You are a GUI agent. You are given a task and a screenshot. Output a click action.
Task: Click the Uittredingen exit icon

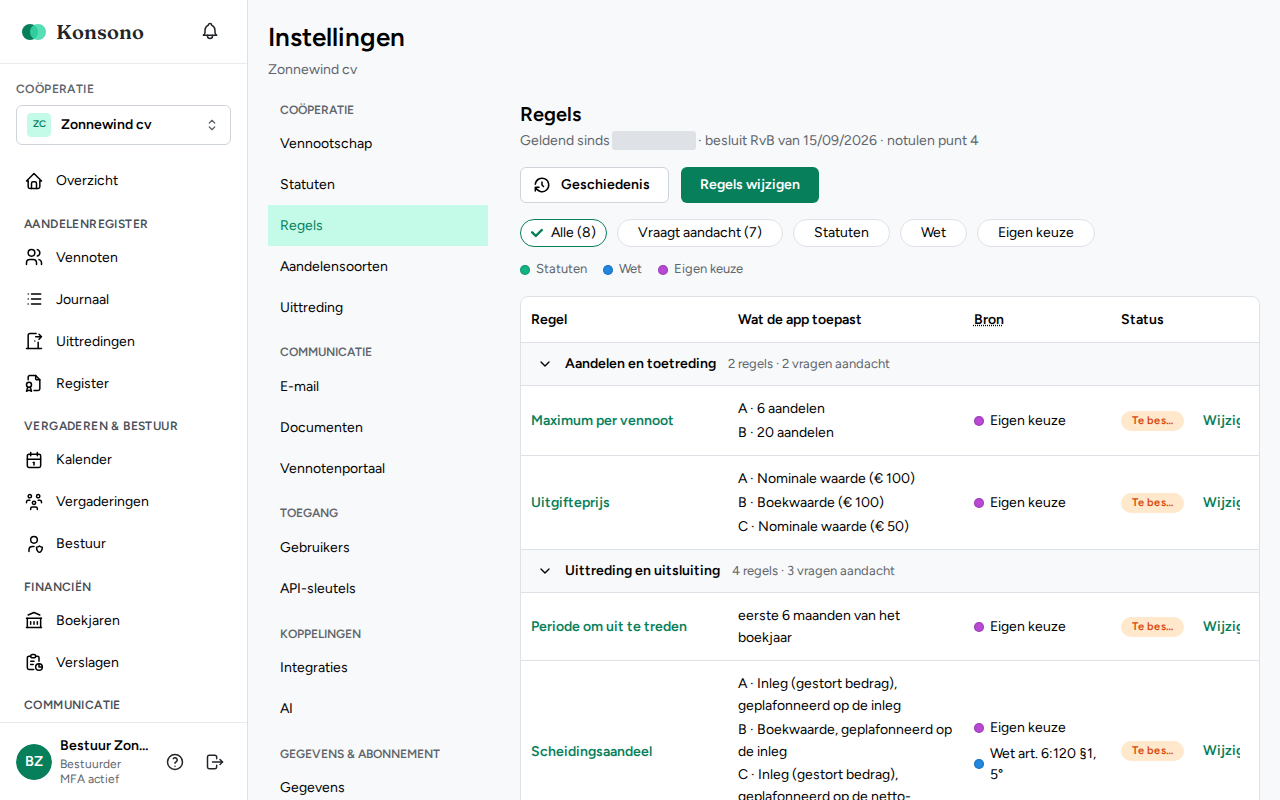[35, 342]
